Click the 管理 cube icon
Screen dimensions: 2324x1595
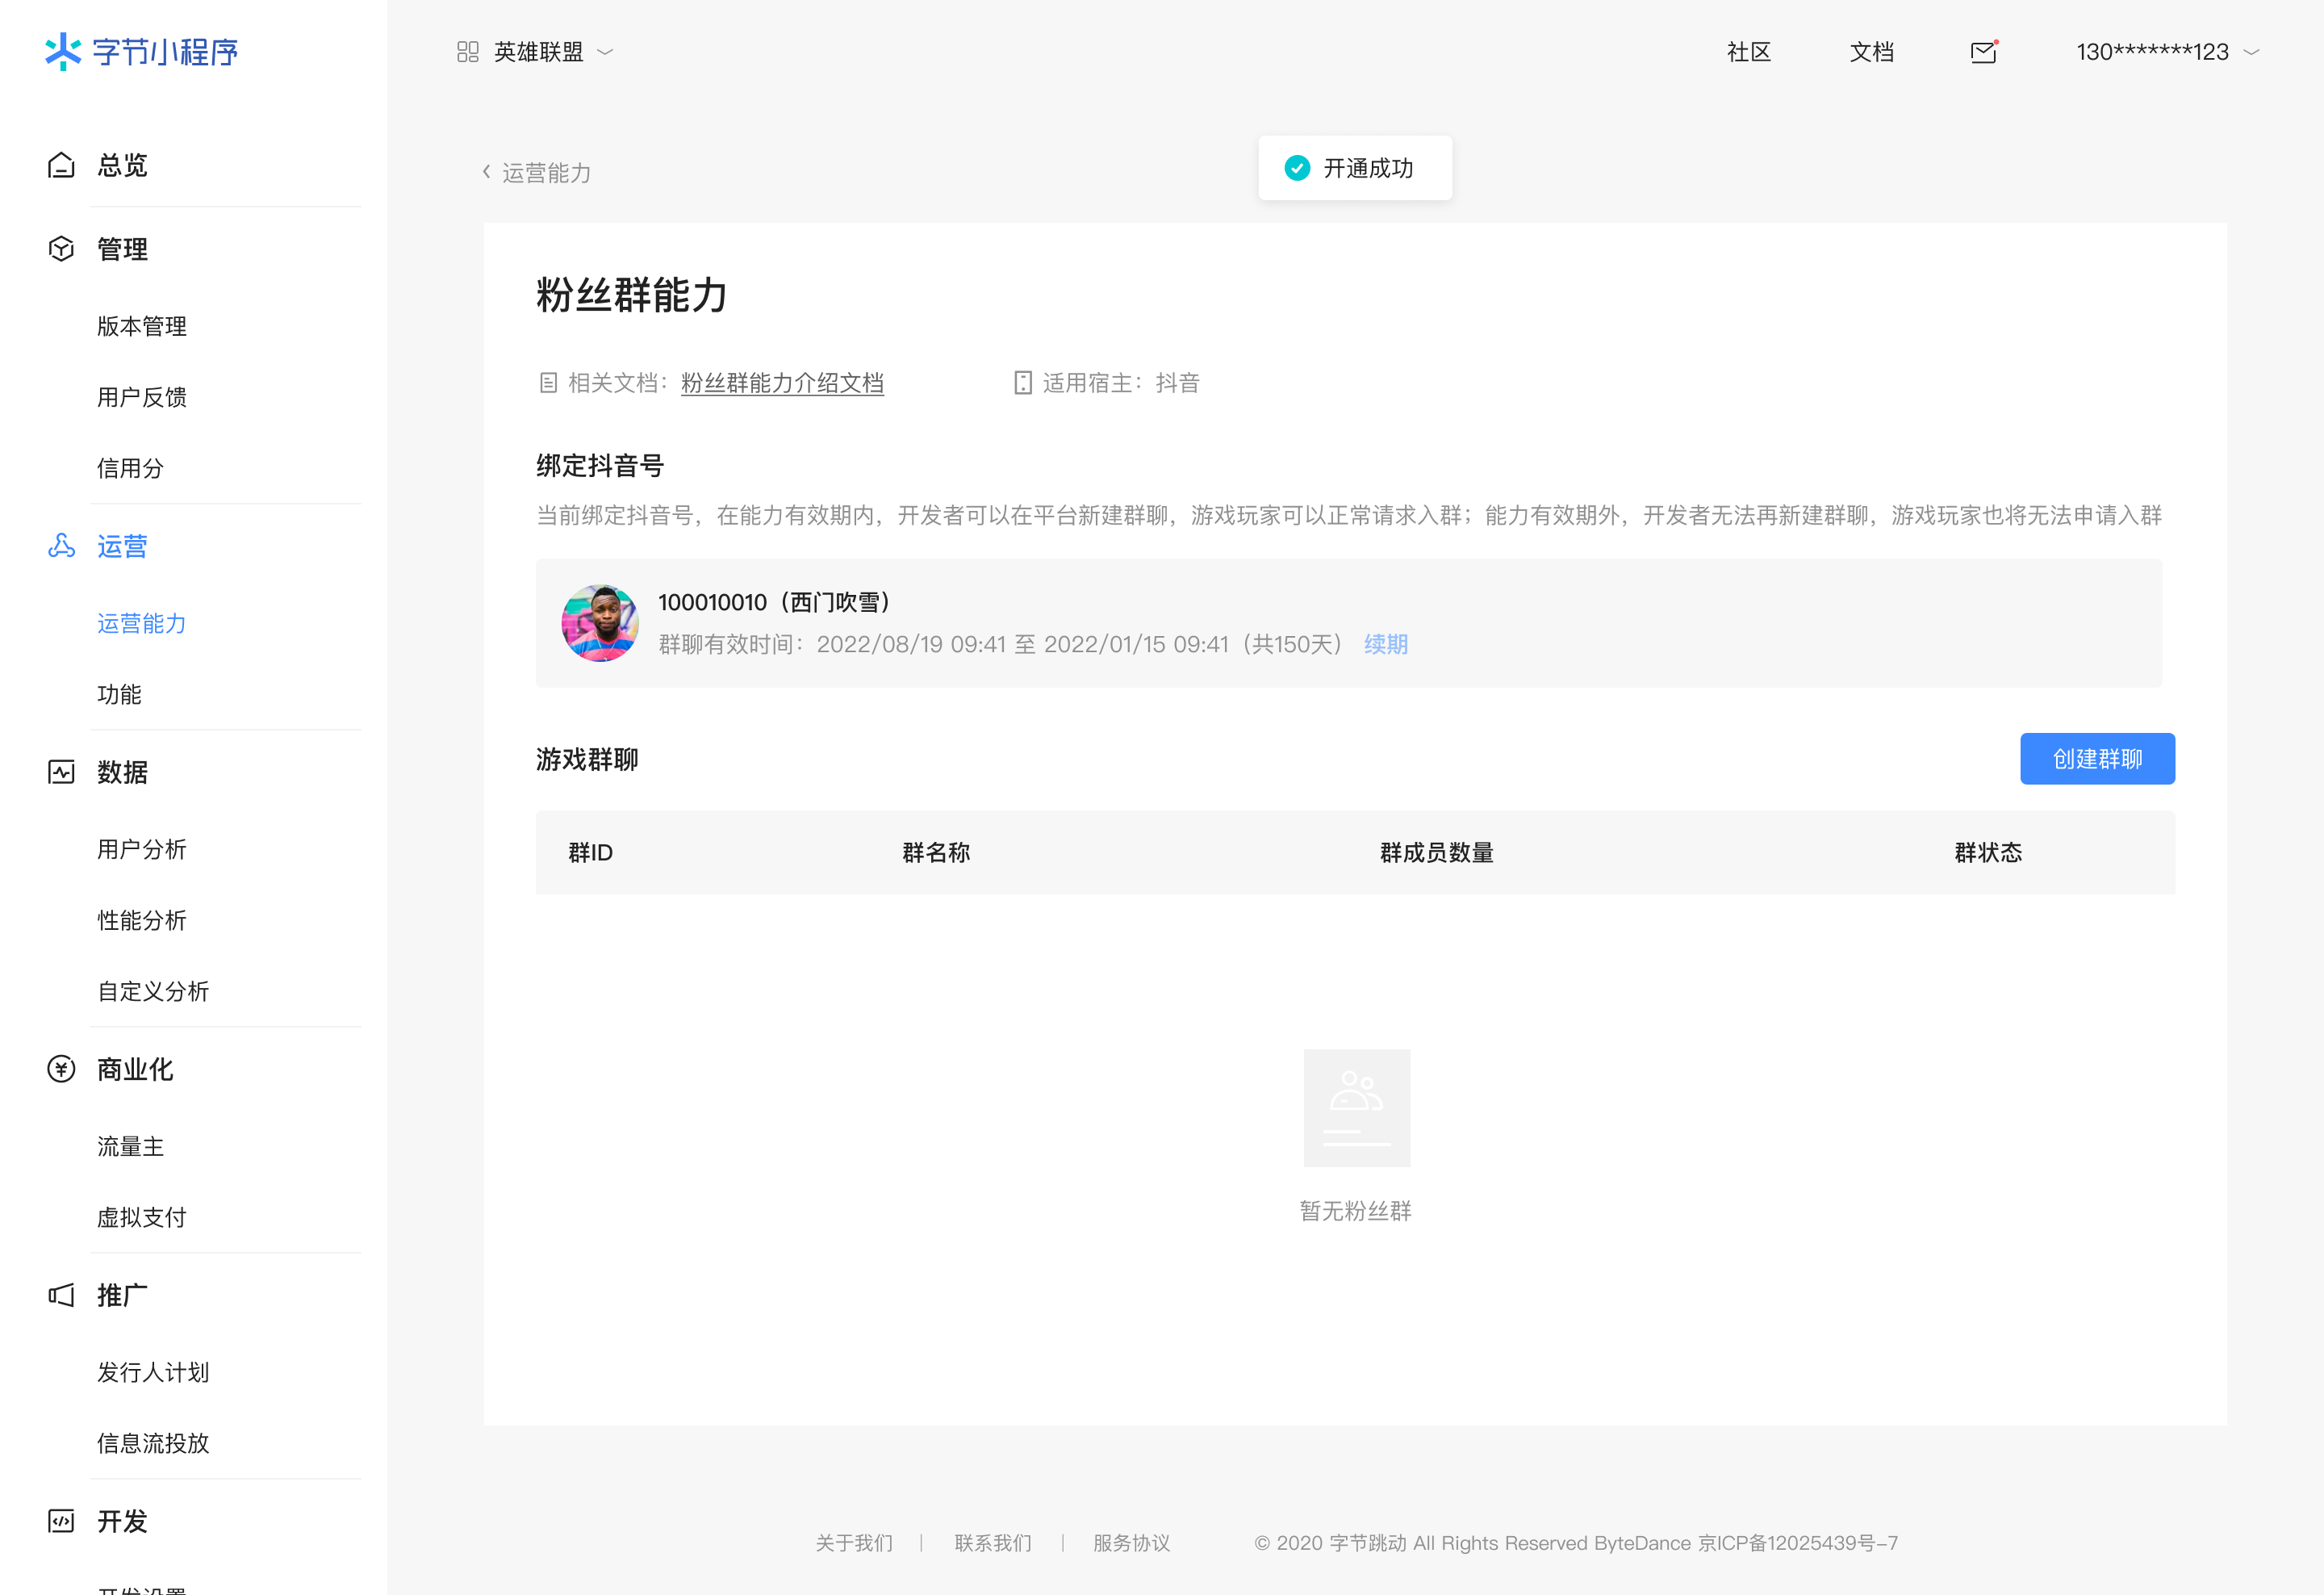click(x=61, y=249)
